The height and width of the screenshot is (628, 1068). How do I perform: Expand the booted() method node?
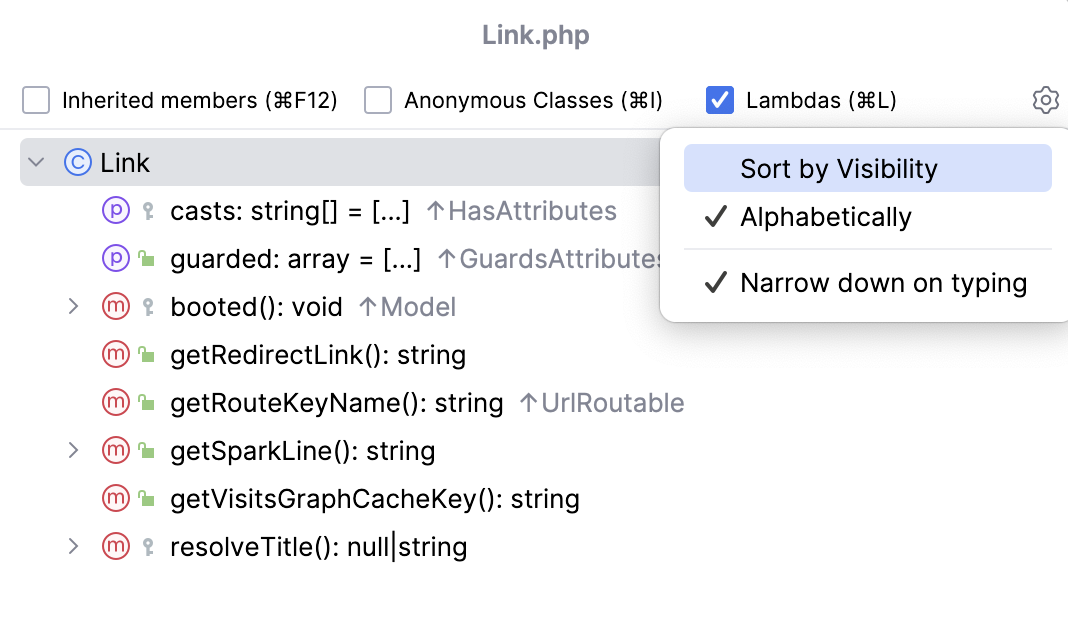[x=73, y=306]
